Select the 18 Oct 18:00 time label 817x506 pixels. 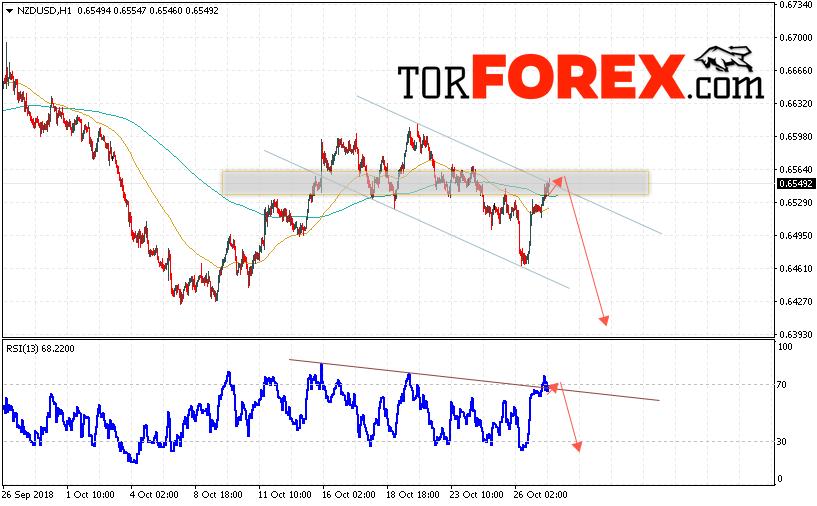[x=413, y=494]
